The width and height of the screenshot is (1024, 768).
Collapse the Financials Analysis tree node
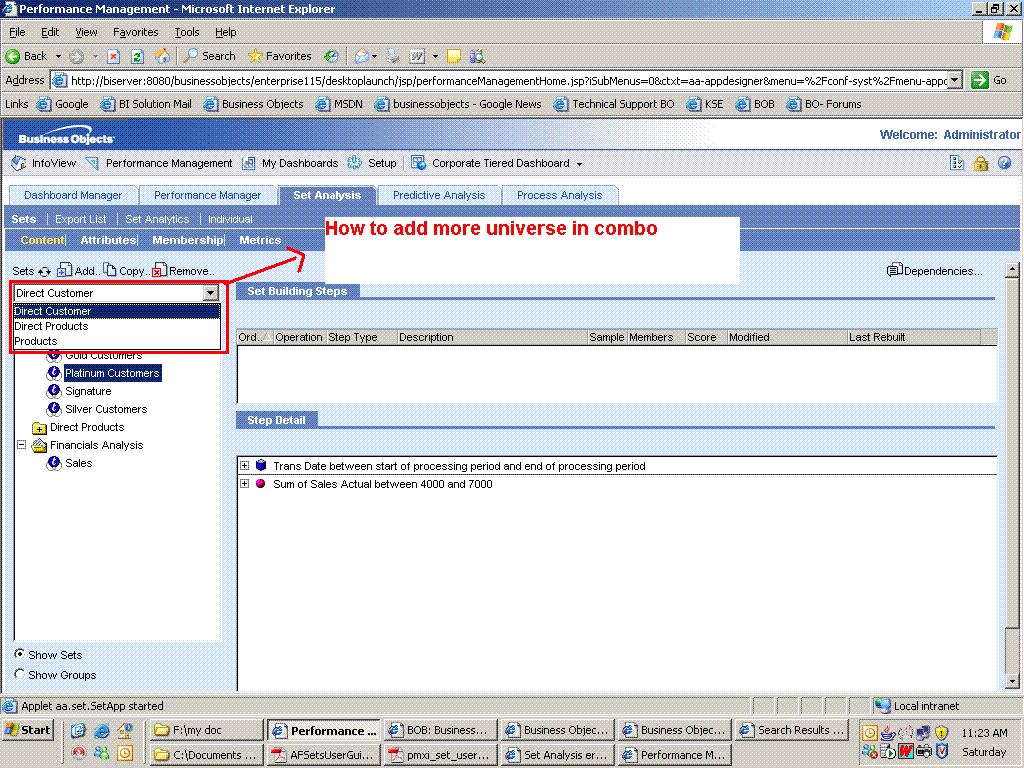(x=21, y=445)
